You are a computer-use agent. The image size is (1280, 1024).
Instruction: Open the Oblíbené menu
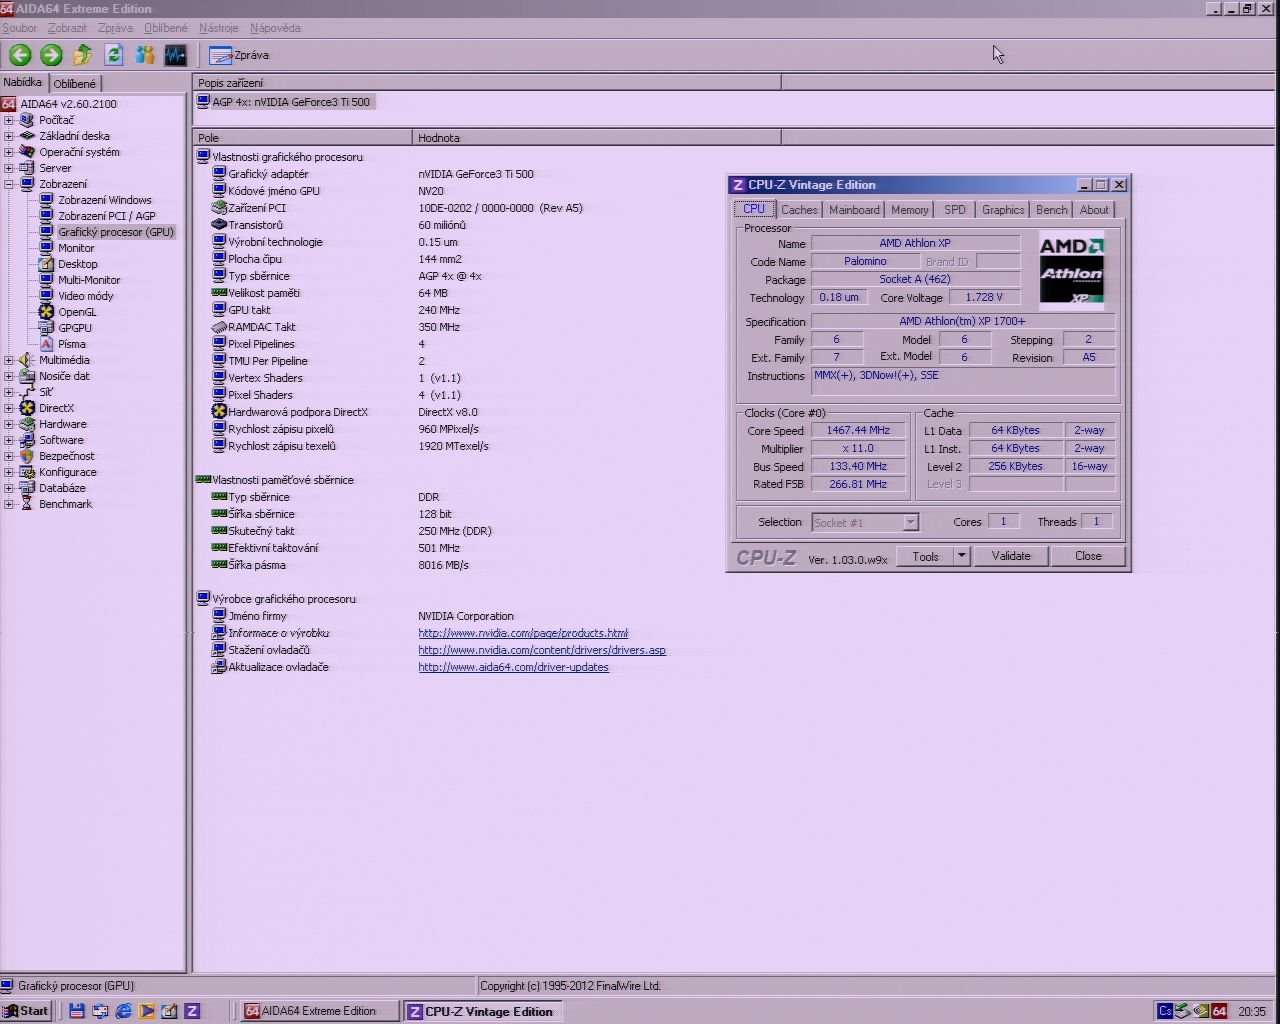tap(165, 28)
